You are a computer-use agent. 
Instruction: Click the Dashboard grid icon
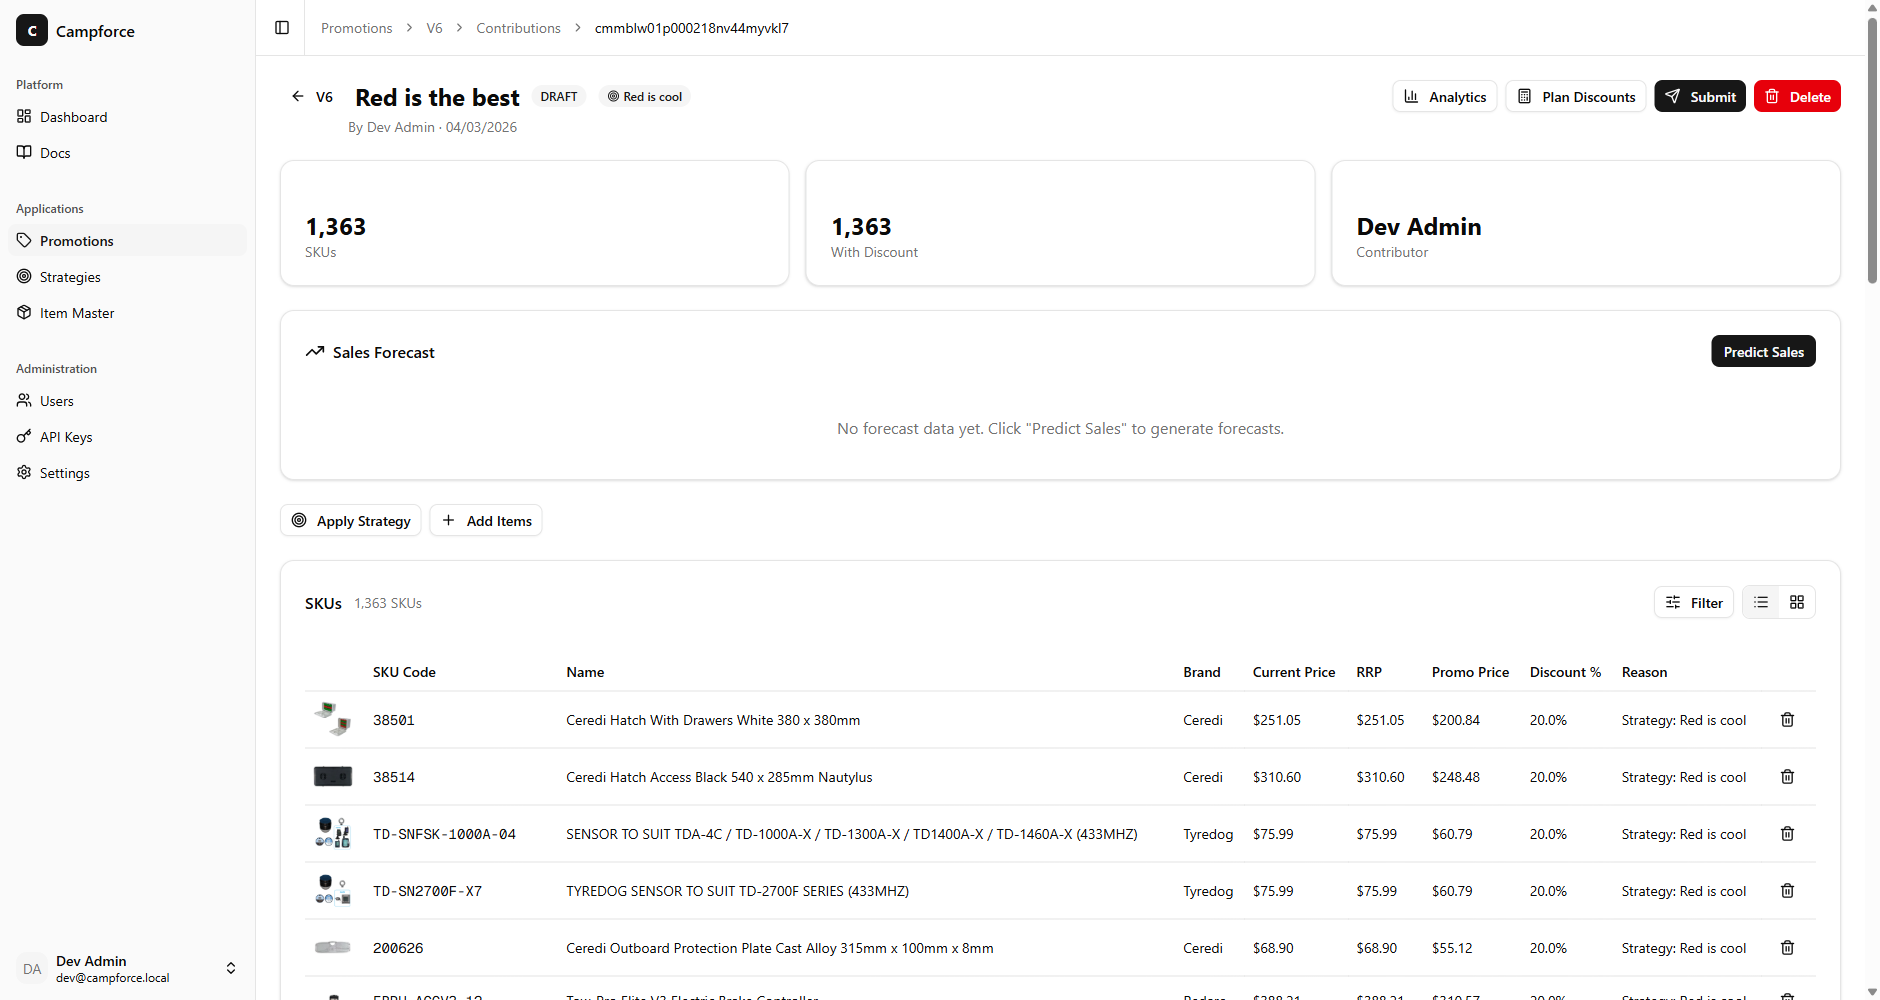point(24,116)
